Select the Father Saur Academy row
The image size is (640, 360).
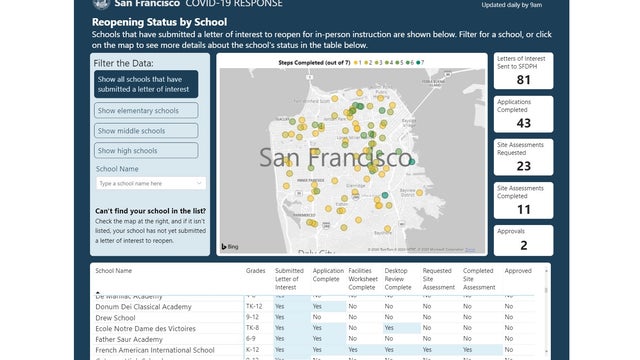(314, 339)
